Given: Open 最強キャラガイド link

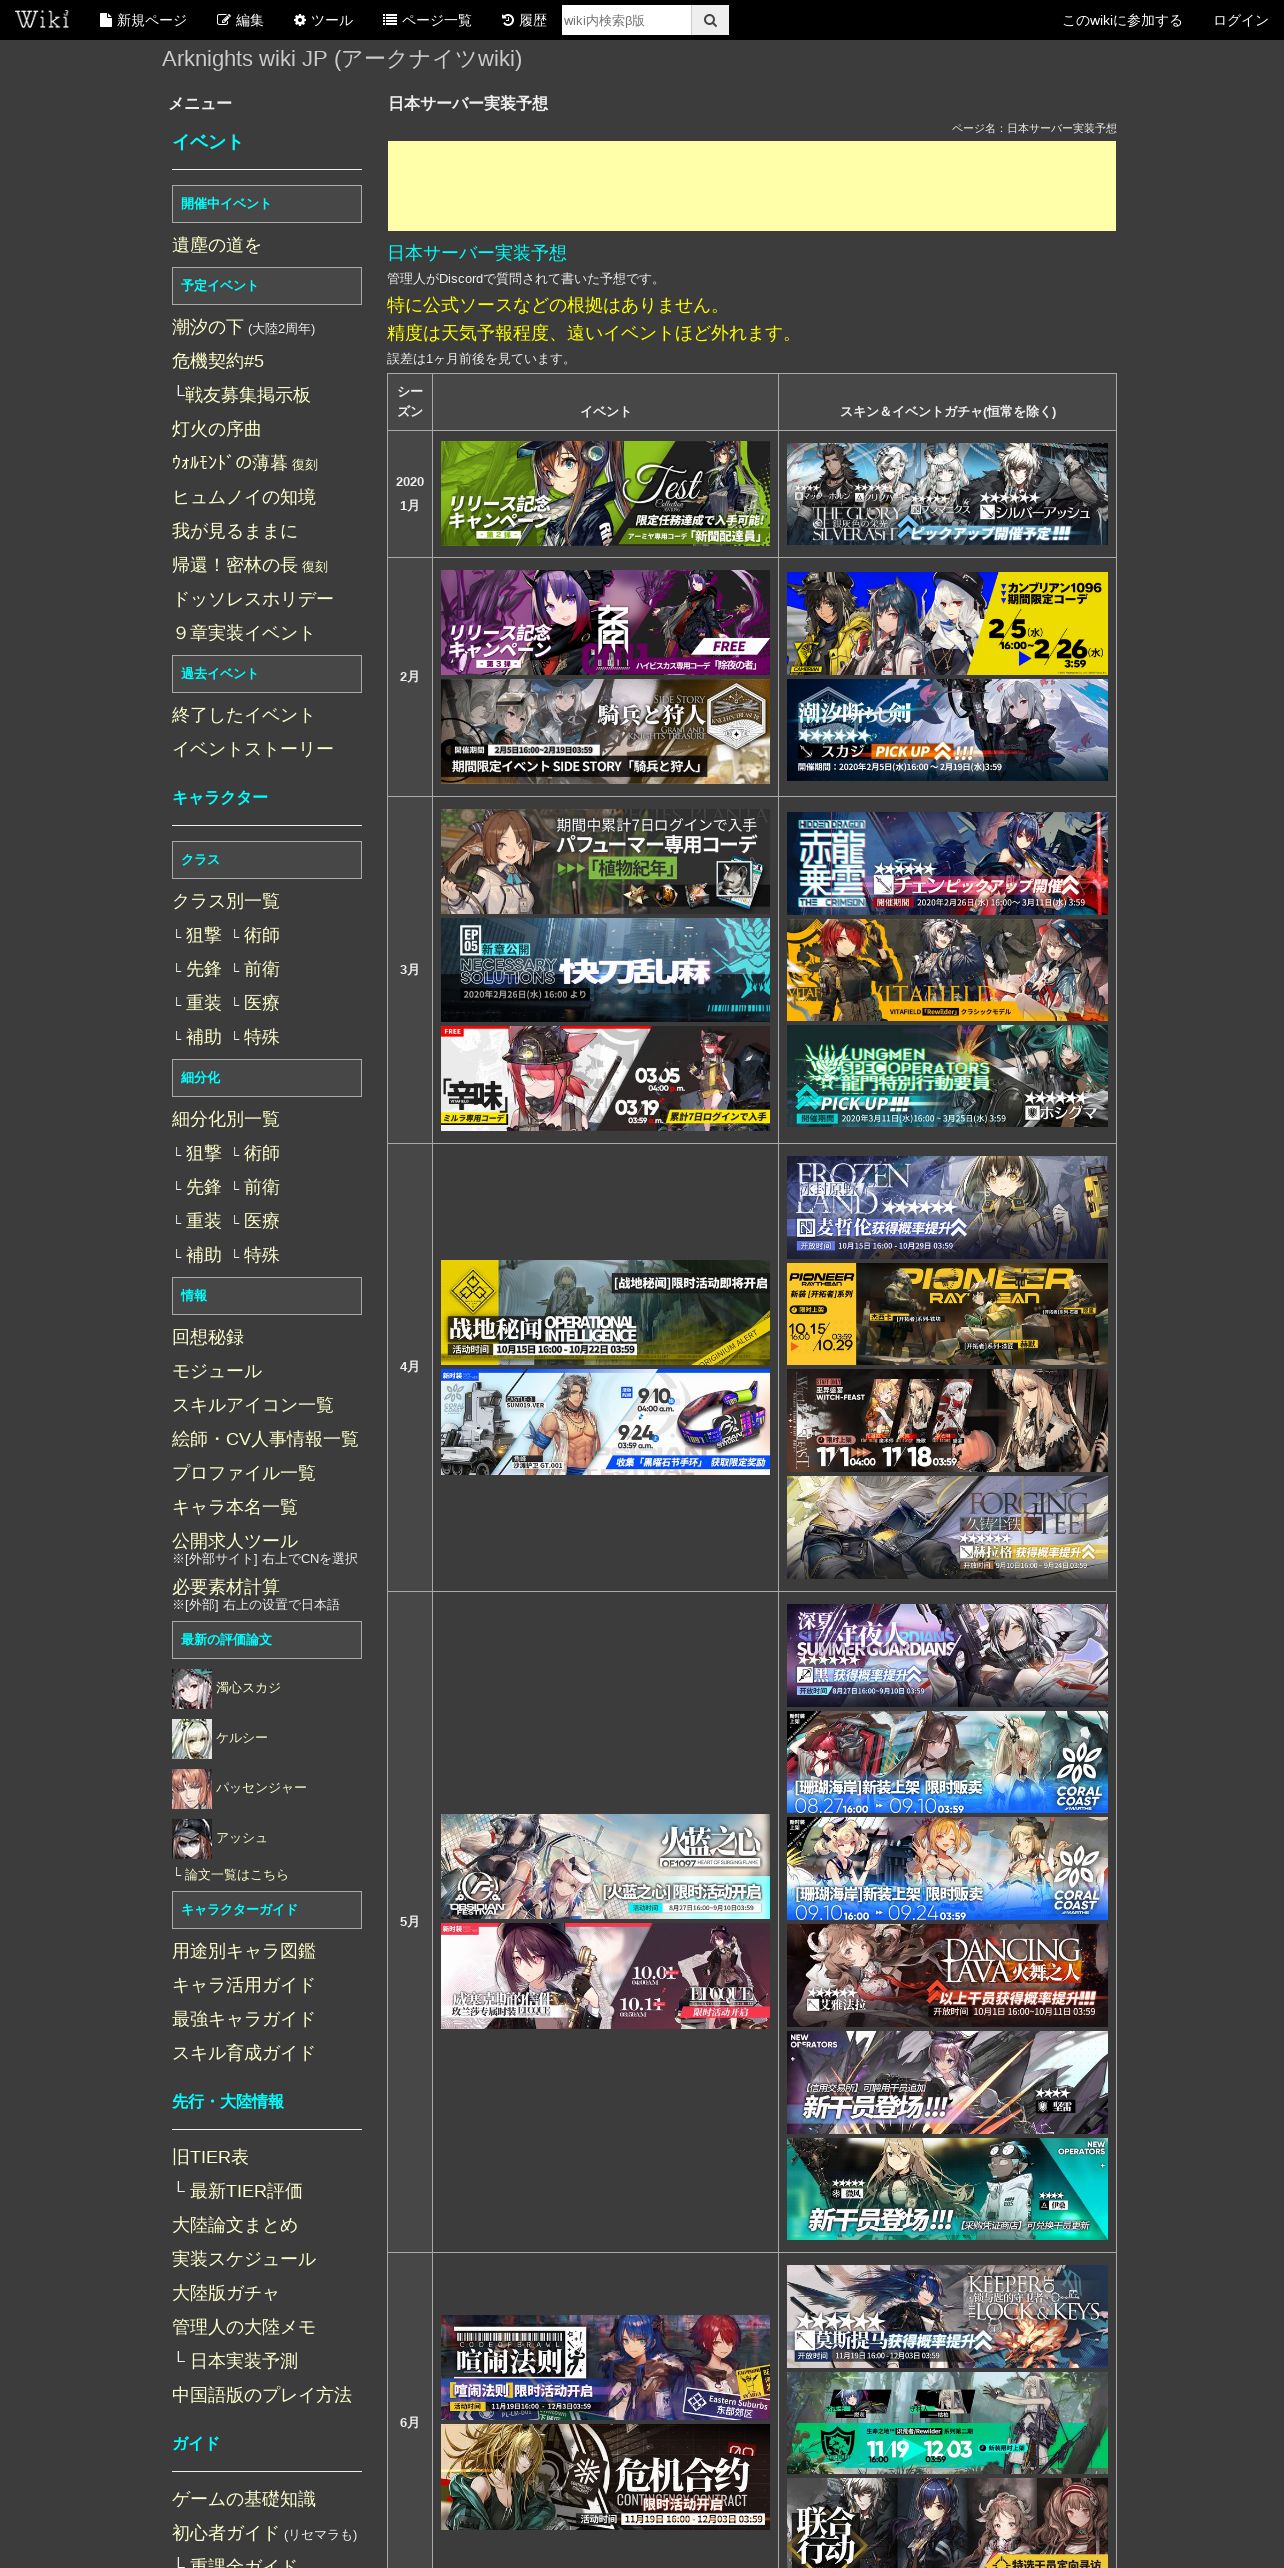Looking at the screenshot, I should click(x=244, y=2019).
